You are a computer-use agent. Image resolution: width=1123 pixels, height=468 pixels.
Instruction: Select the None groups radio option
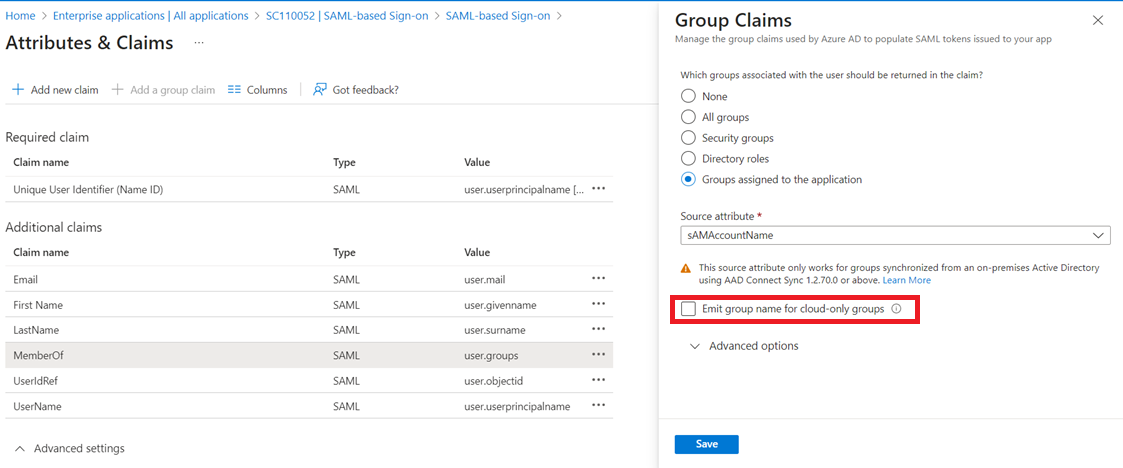688,96
